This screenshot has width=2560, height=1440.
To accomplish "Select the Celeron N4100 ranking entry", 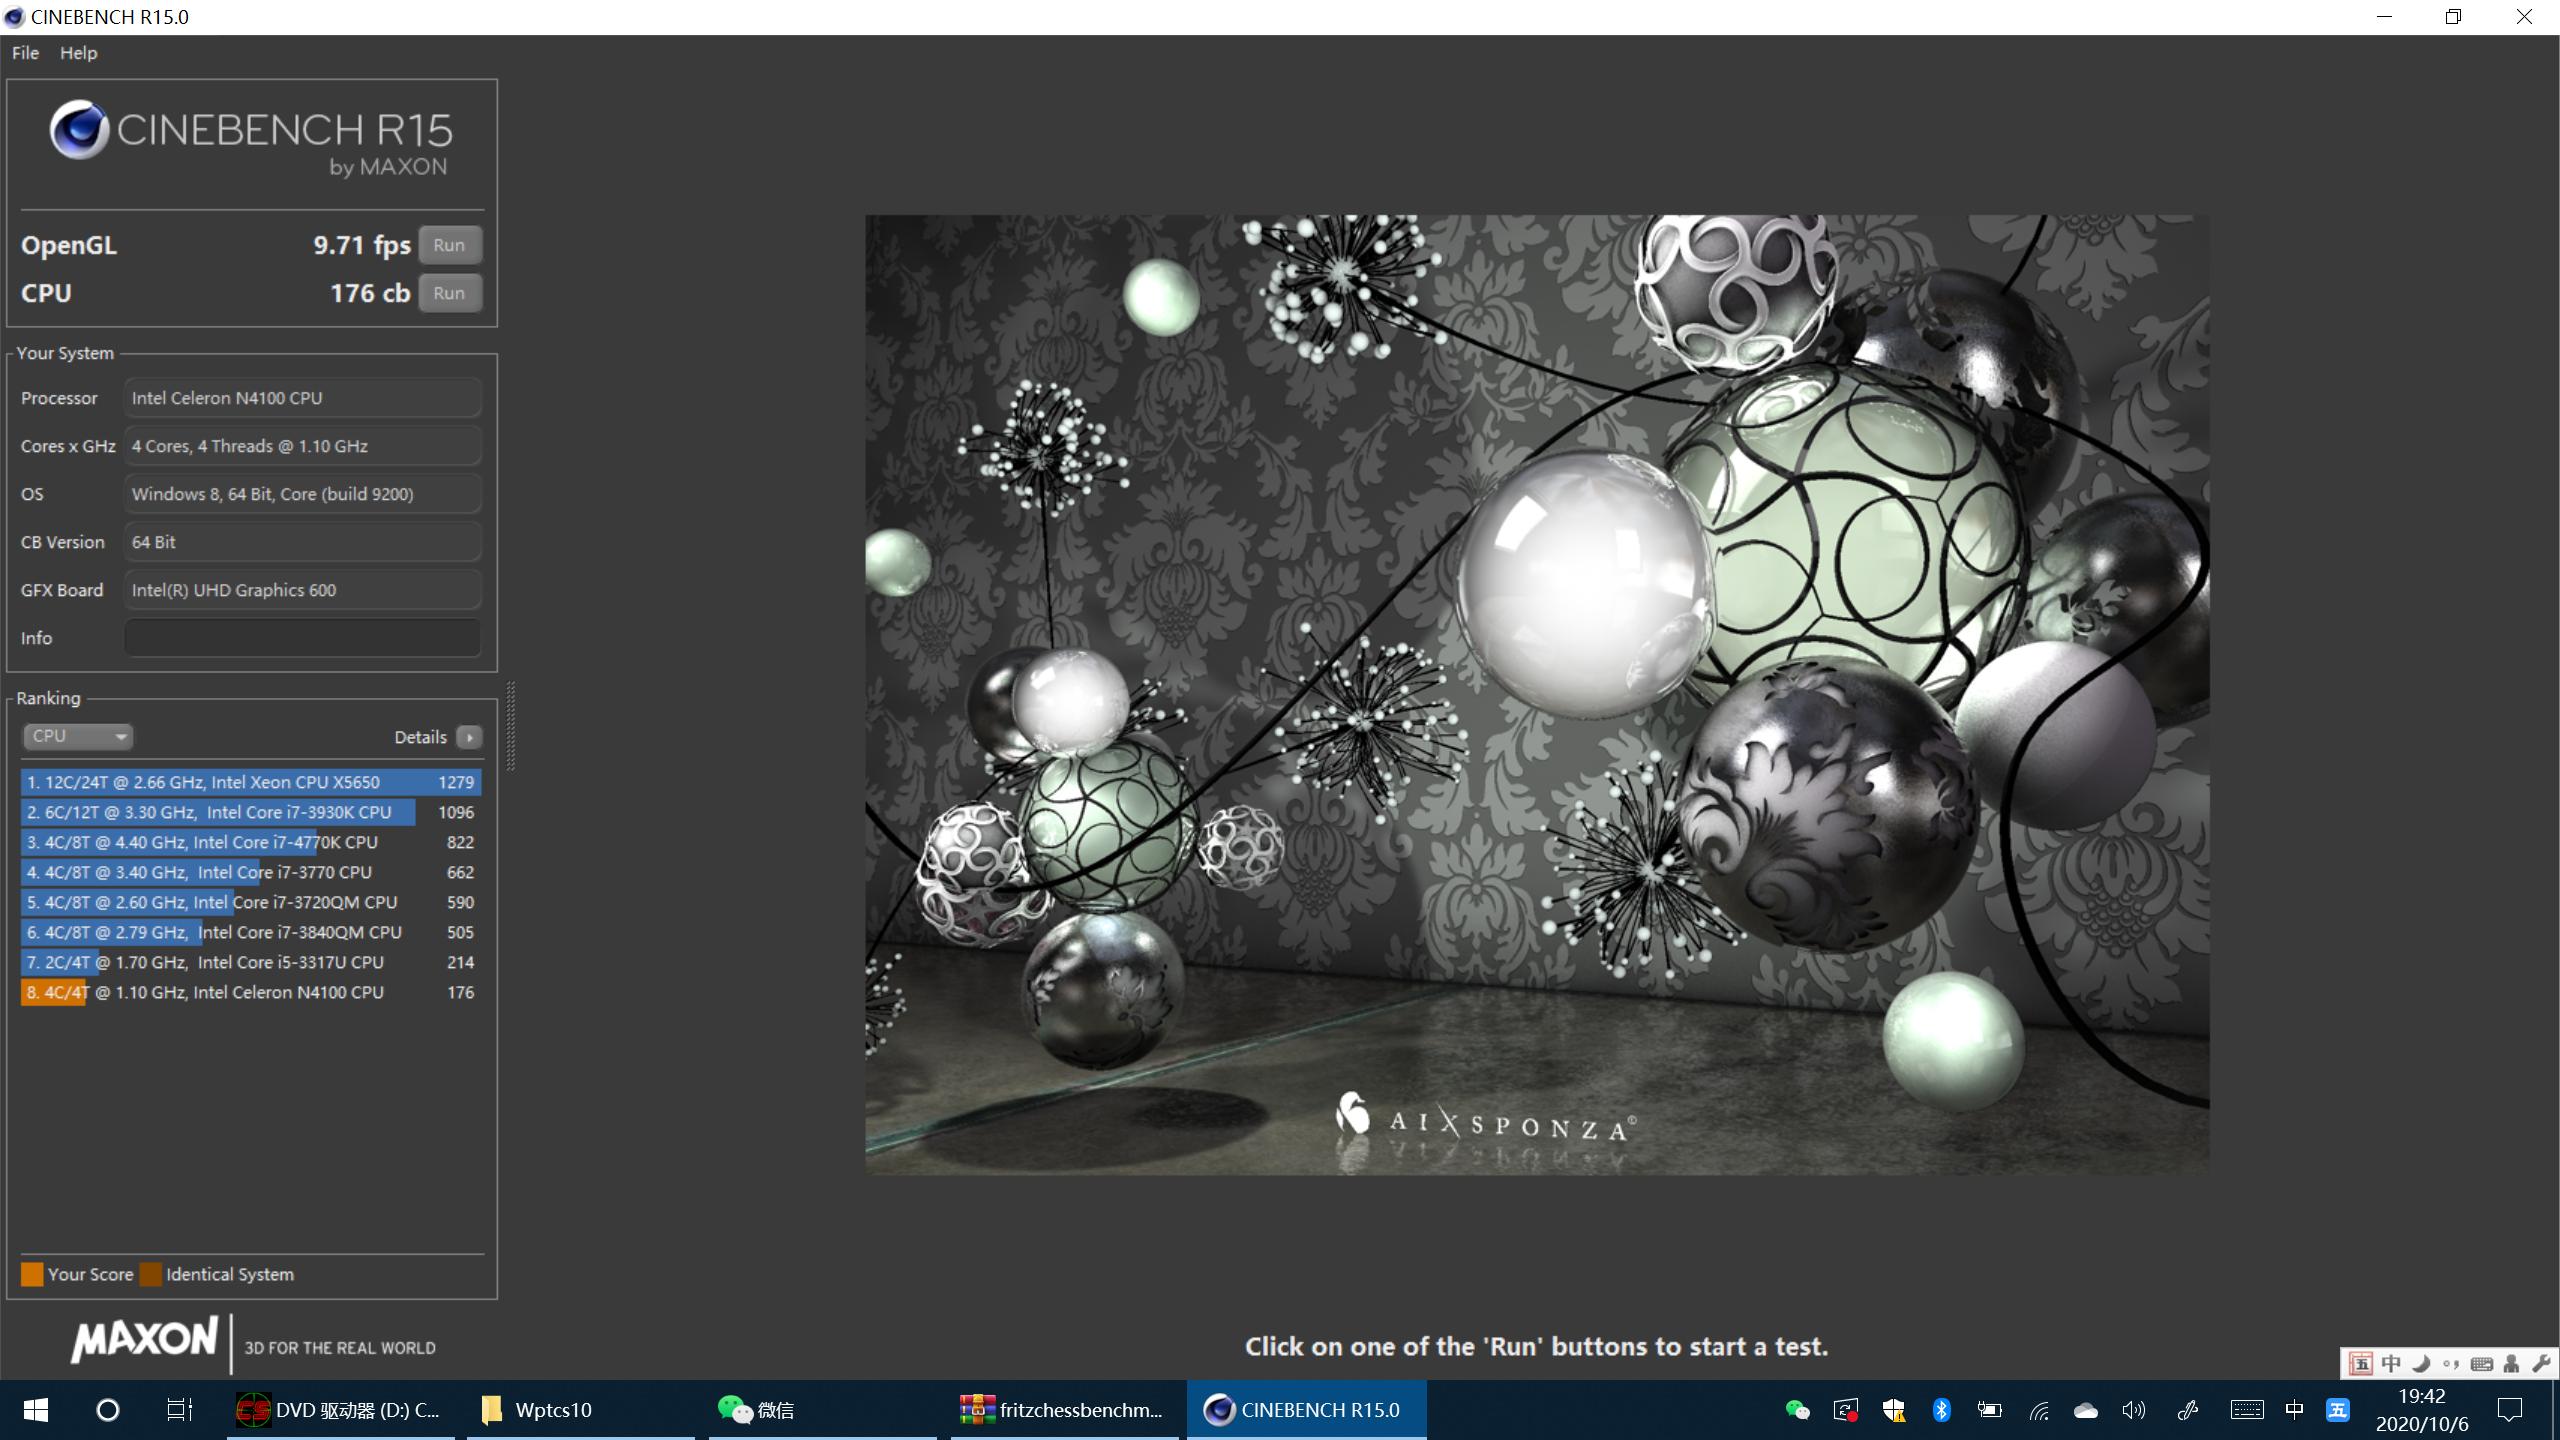I will (x=250, y=992).
